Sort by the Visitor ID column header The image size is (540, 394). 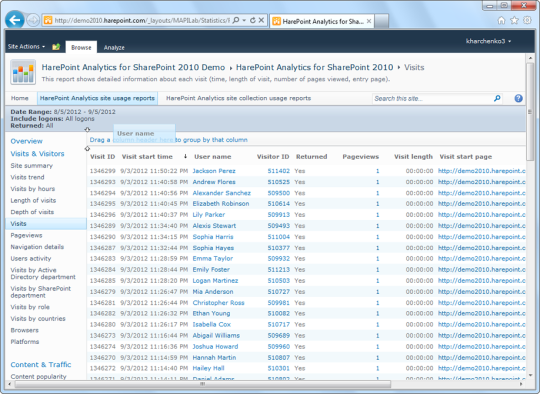273,157
